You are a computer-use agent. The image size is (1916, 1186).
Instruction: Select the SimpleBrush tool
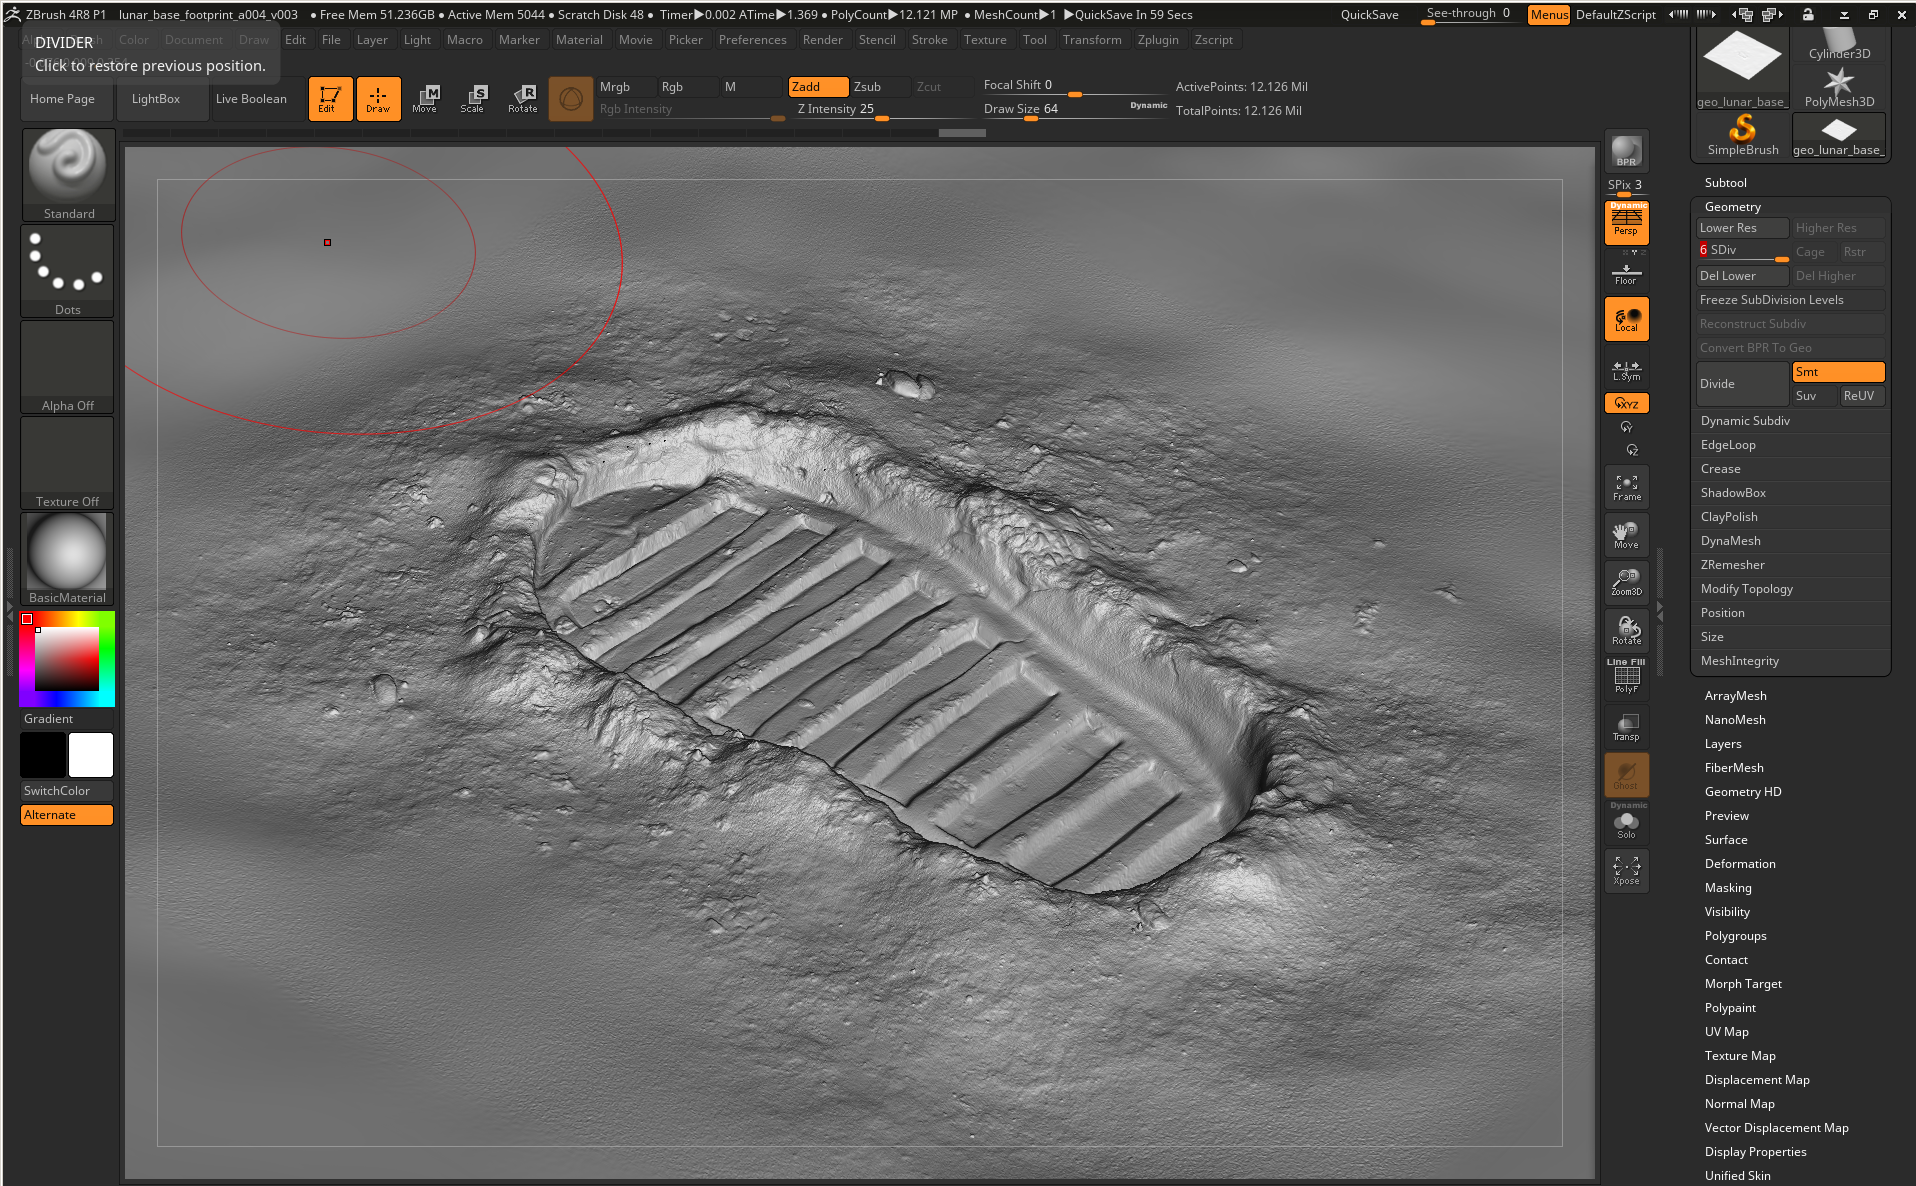tap(1743, 135)
